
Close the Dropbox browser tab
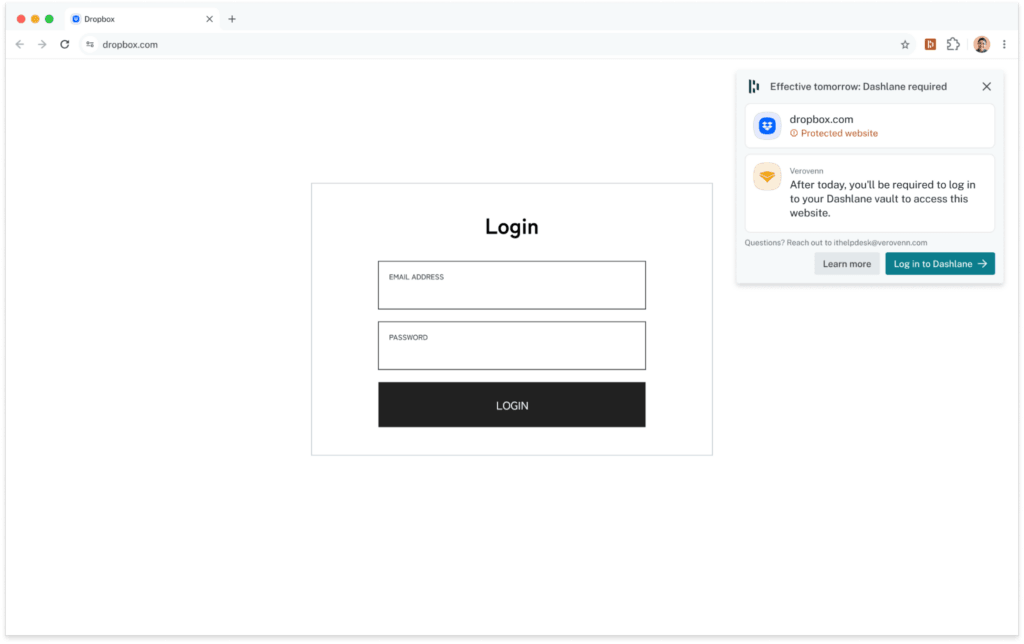[x=209, y=19]
